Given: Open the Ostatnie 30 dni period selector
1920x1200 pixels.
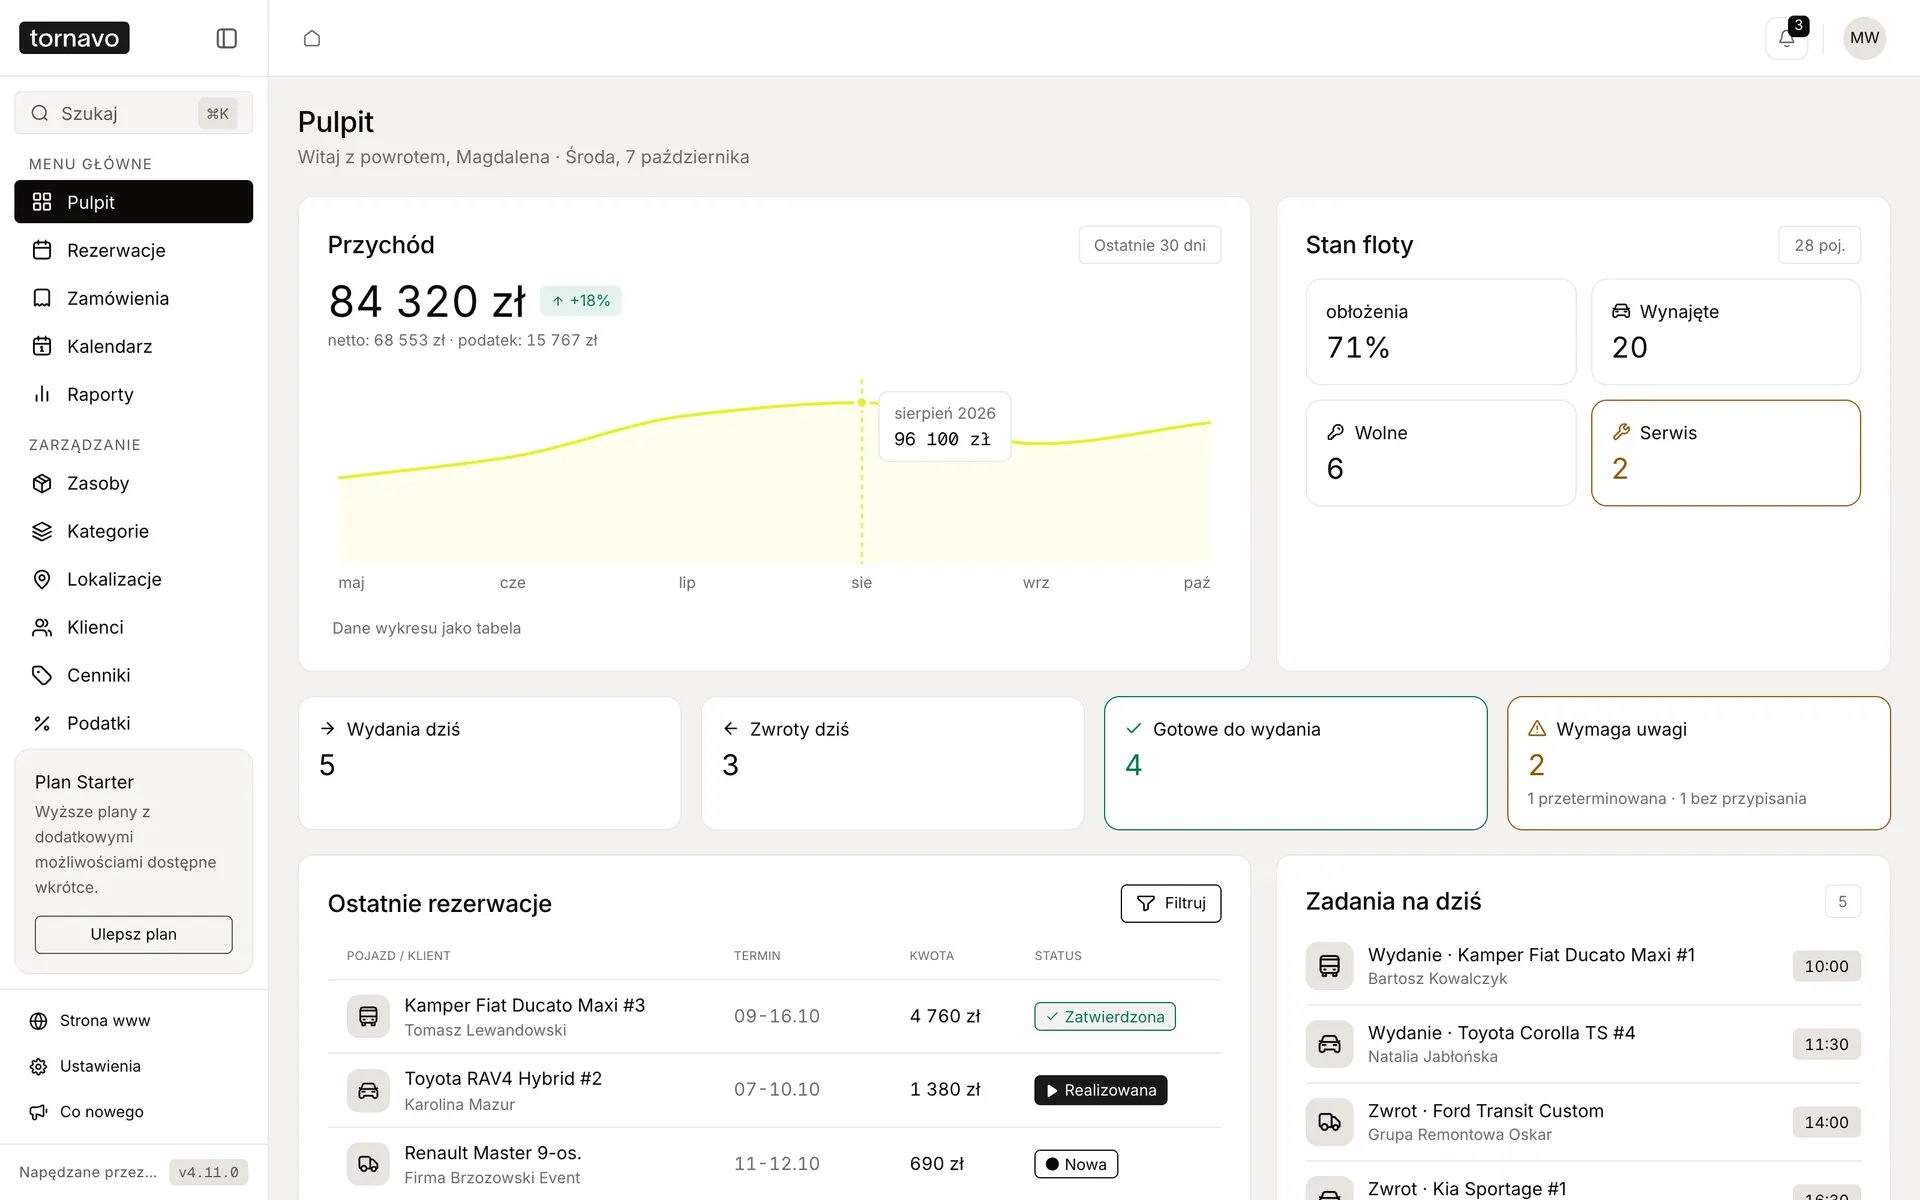Looking at the screenshot, I should pyautogui.click(x=1149, y=245).
